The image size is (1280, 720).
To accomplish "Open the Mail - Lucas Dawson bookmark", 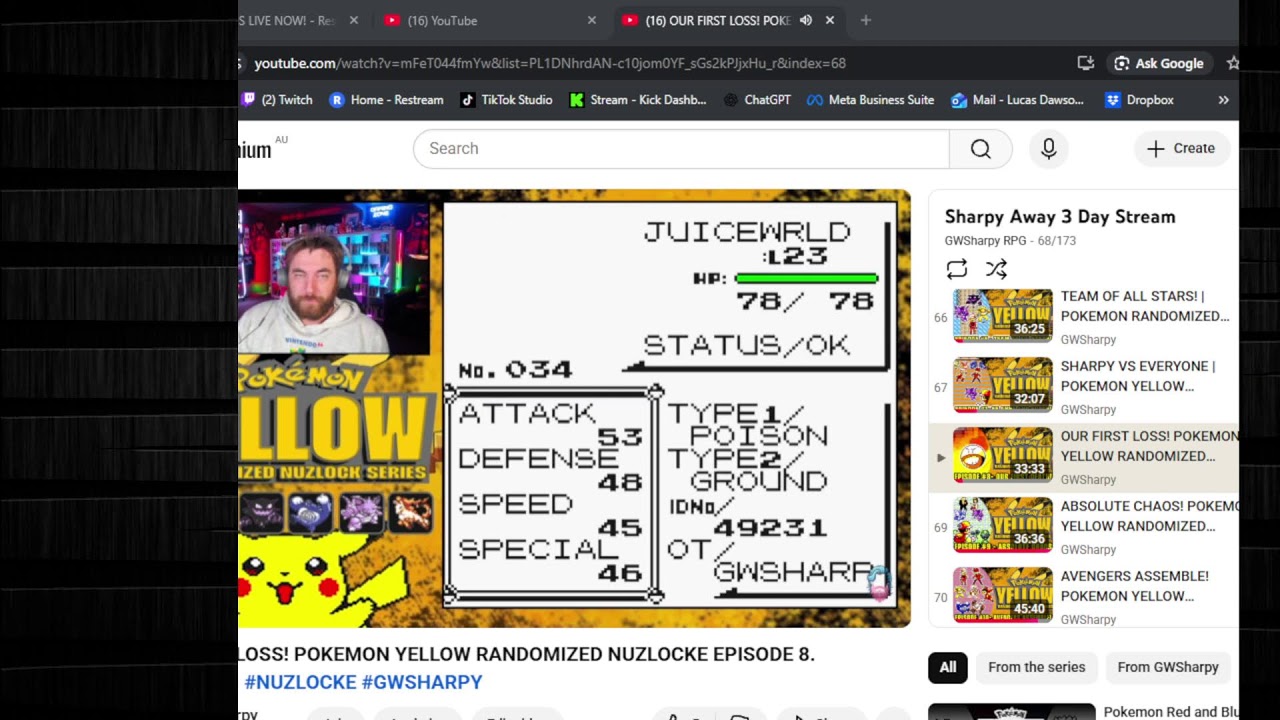I will [x=1017, y=100].
